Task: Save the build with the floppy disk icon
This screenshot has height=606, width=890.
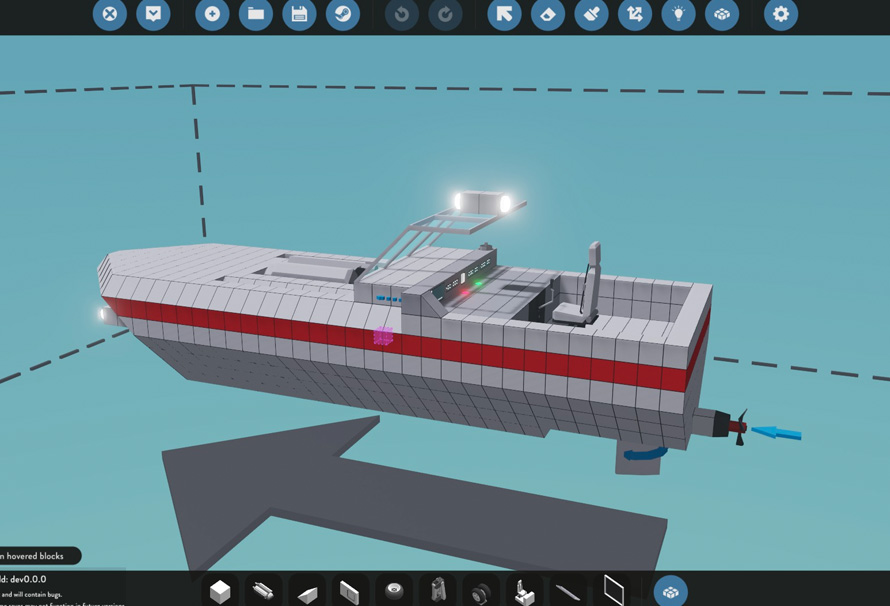Action: tap(299, 14)
